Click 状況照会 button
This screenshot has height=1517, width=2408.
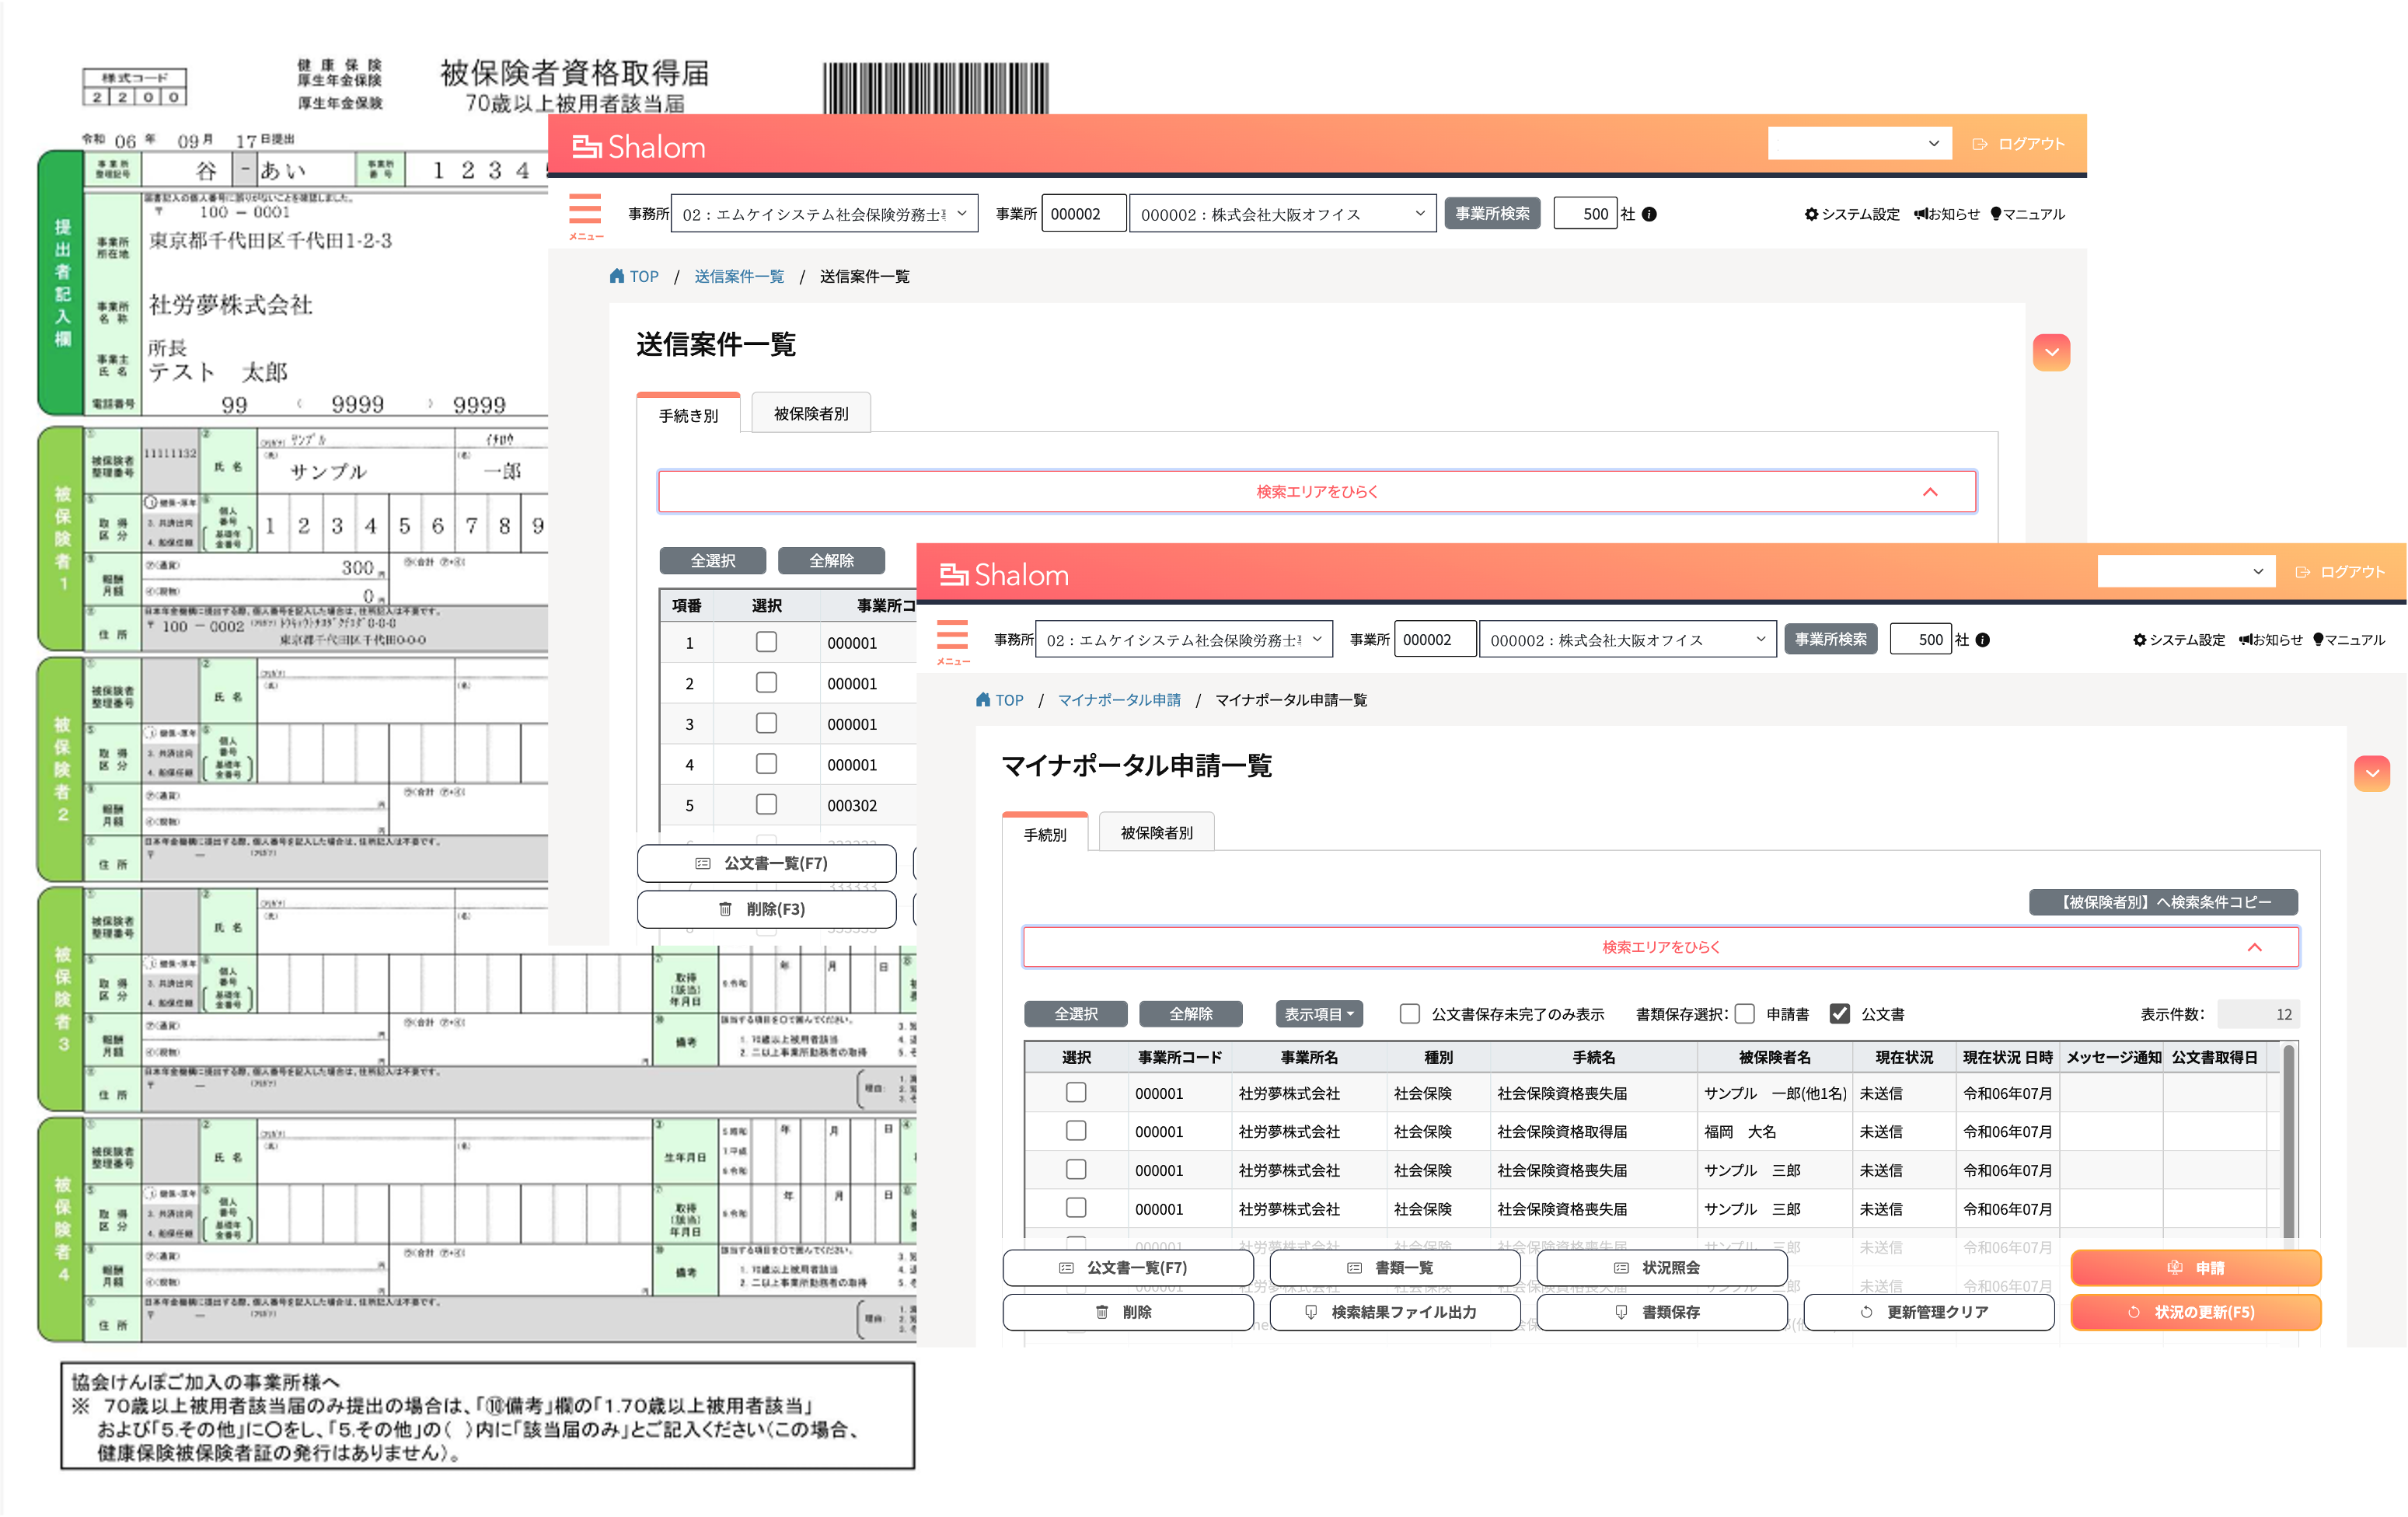[1661, 1268]
